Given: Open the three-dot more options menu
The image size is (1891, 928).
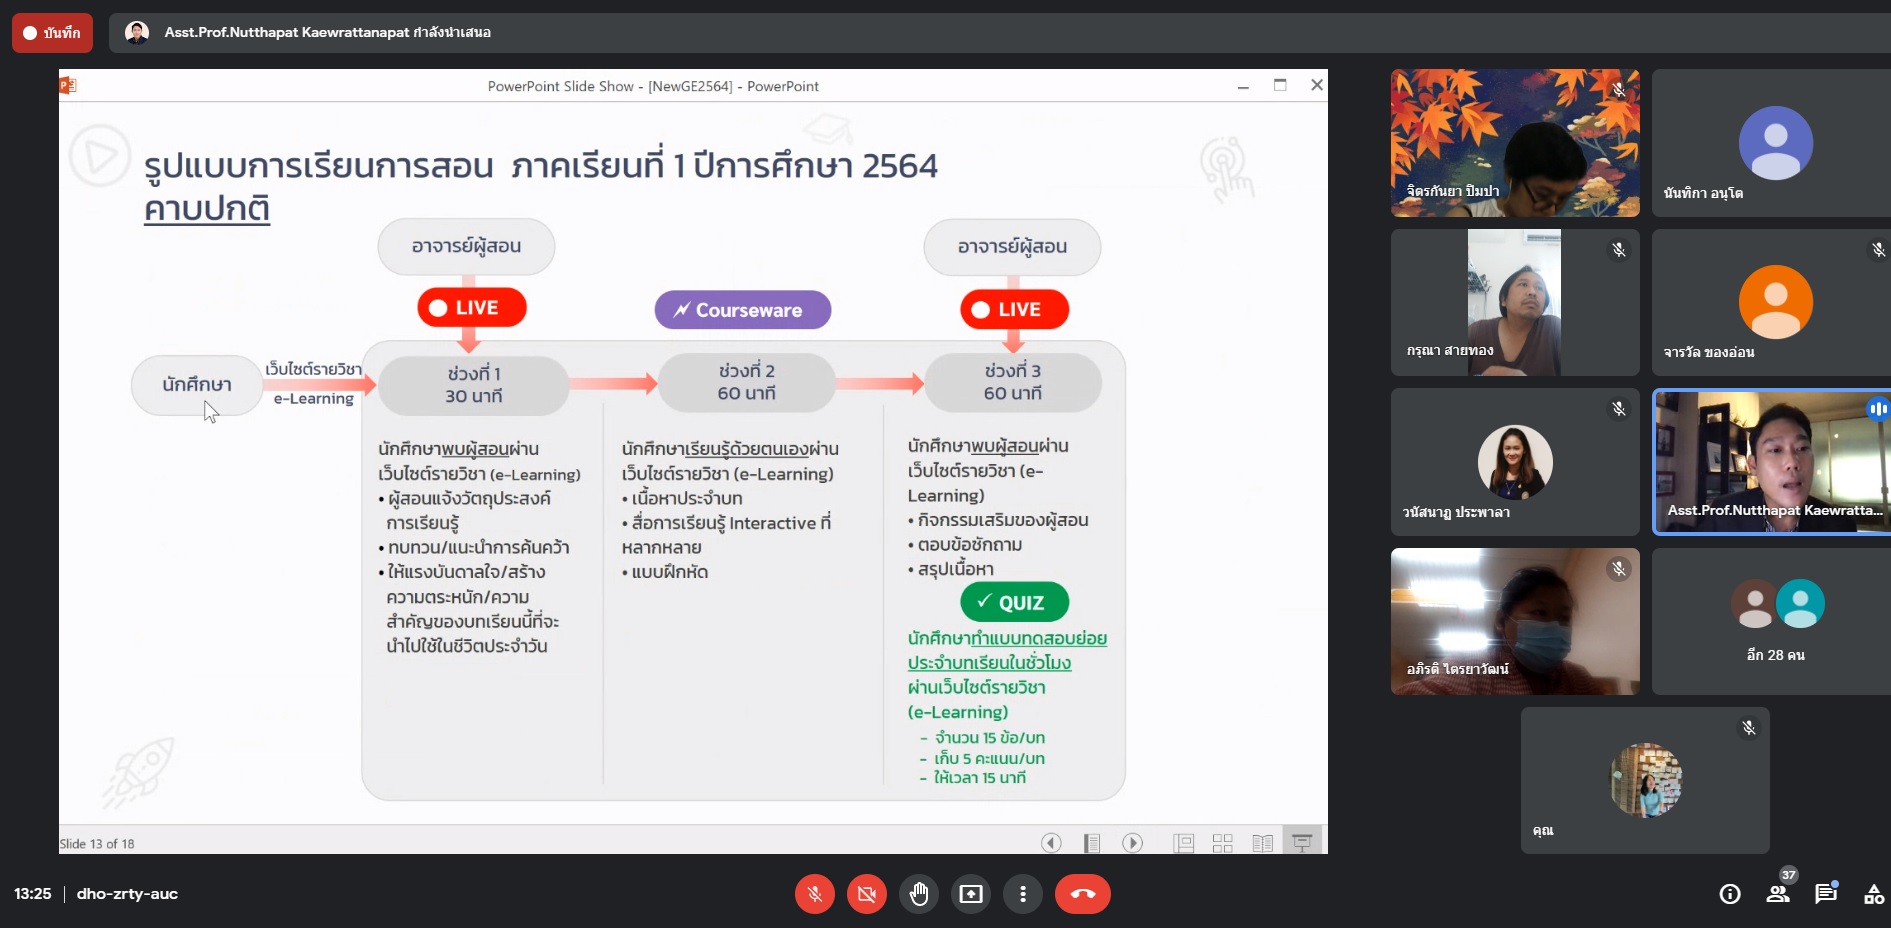Looking at the screenshot, I should coord(1022,894).
